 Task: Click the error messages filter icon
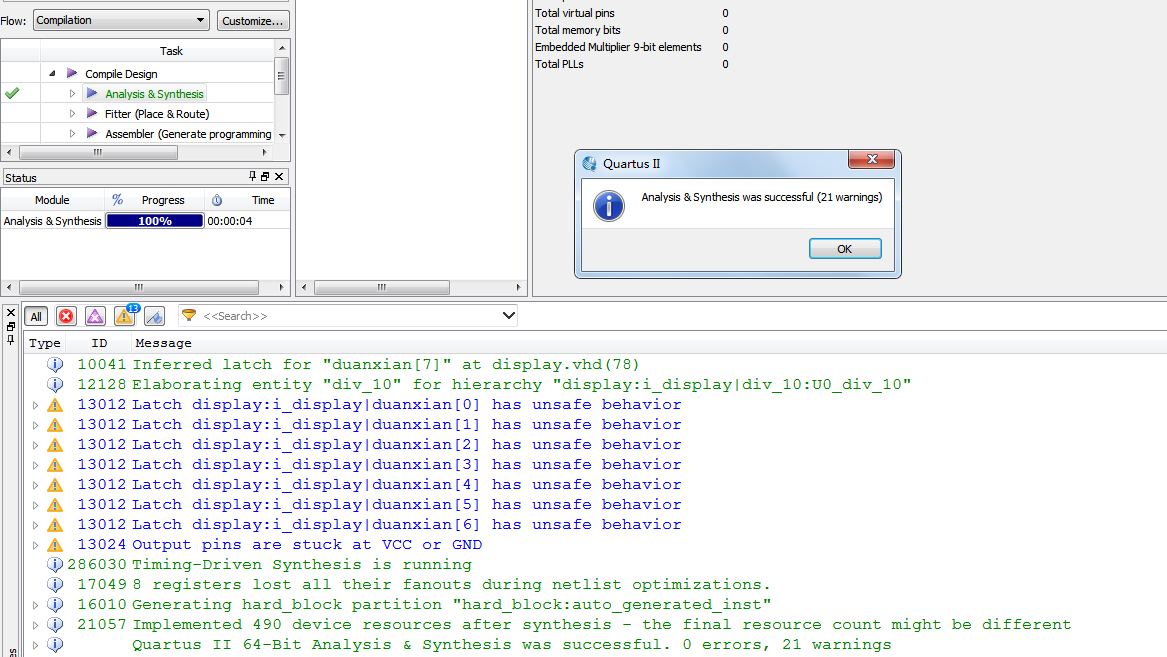coord(66,316)
